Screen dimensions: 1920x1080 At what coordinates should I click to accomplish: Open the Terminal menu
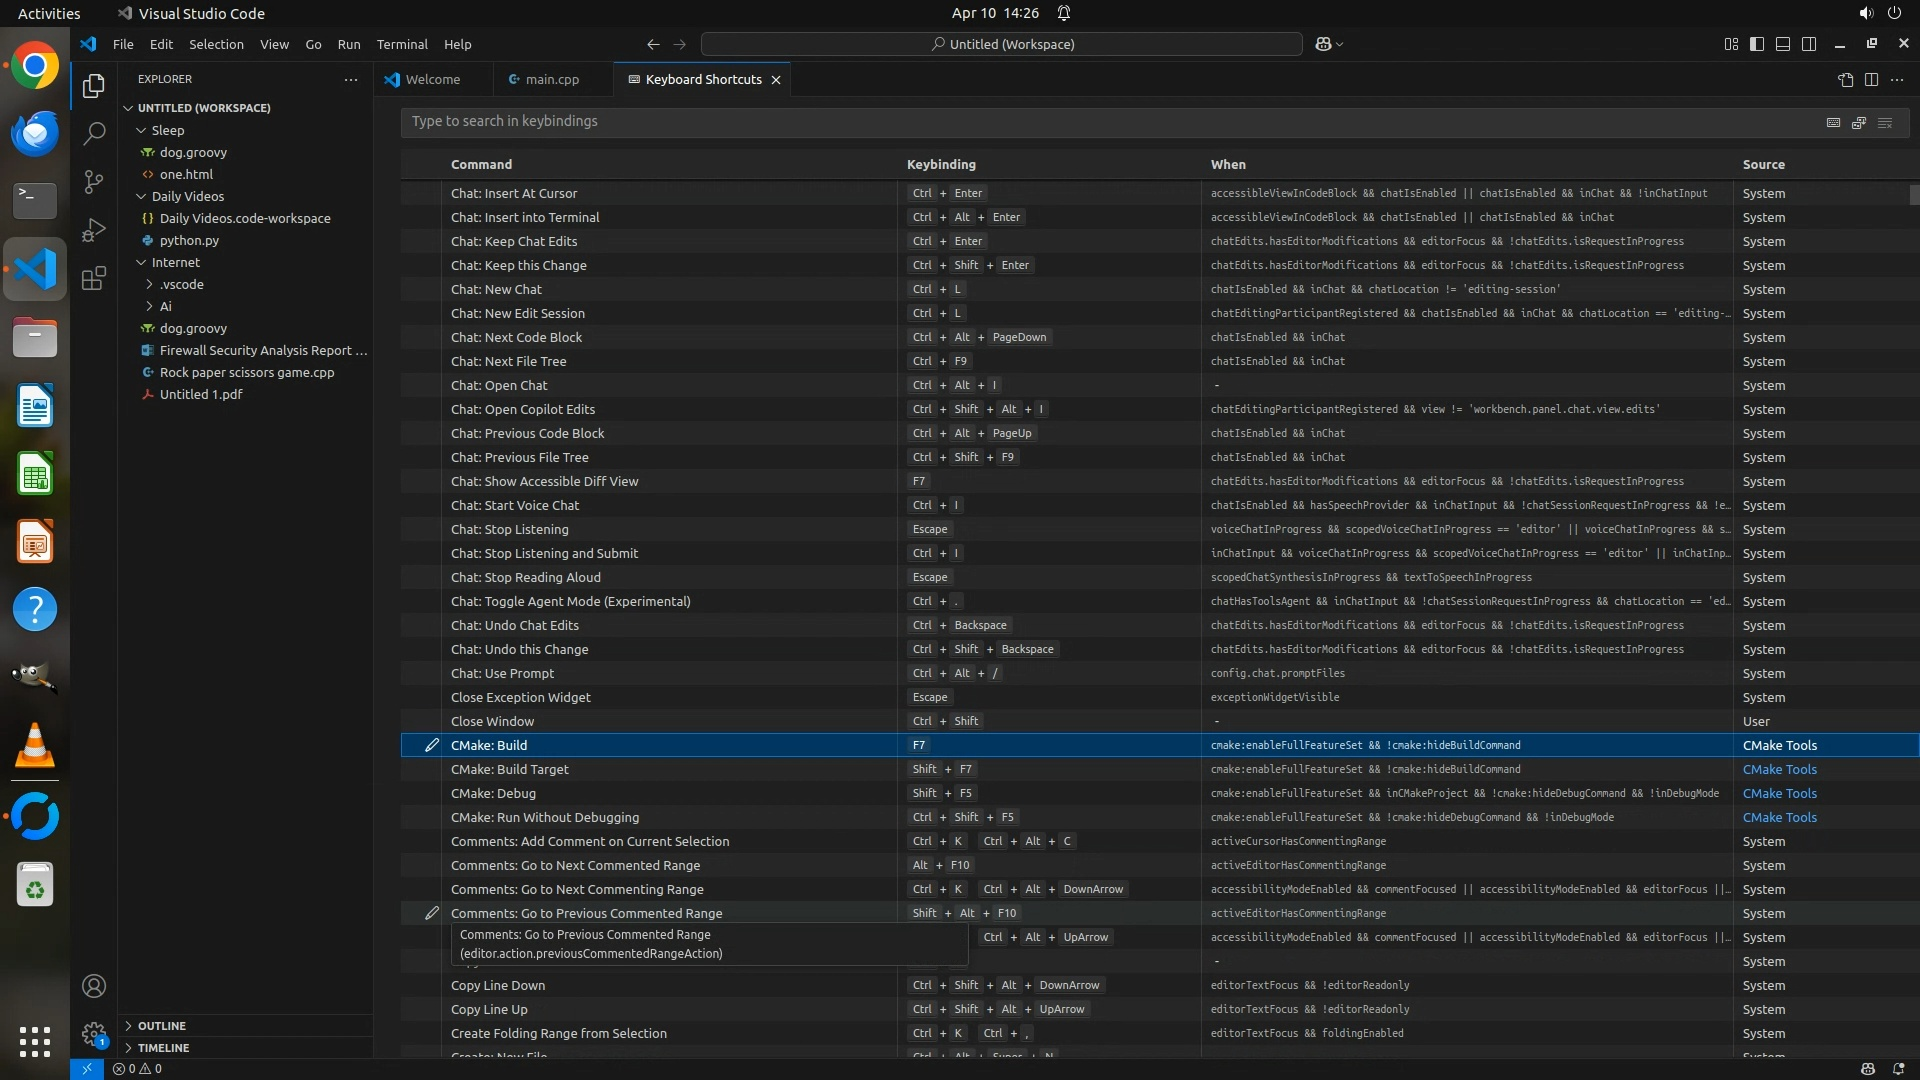point(401,44)
